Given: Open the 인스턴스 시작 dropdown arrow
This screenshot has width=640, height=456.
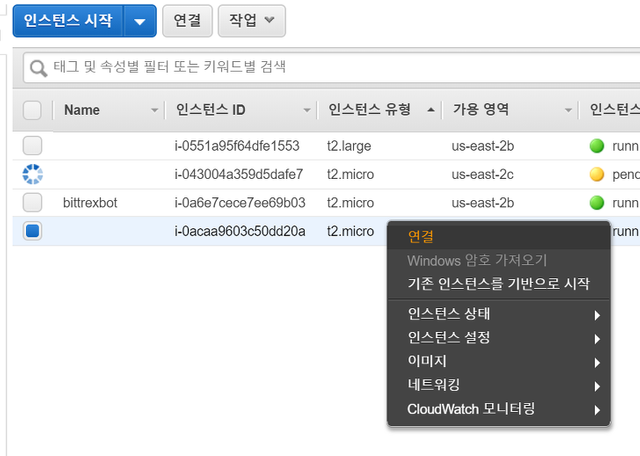Looking at the screenshot, I should pyautogui.click(x=140, y=21).
